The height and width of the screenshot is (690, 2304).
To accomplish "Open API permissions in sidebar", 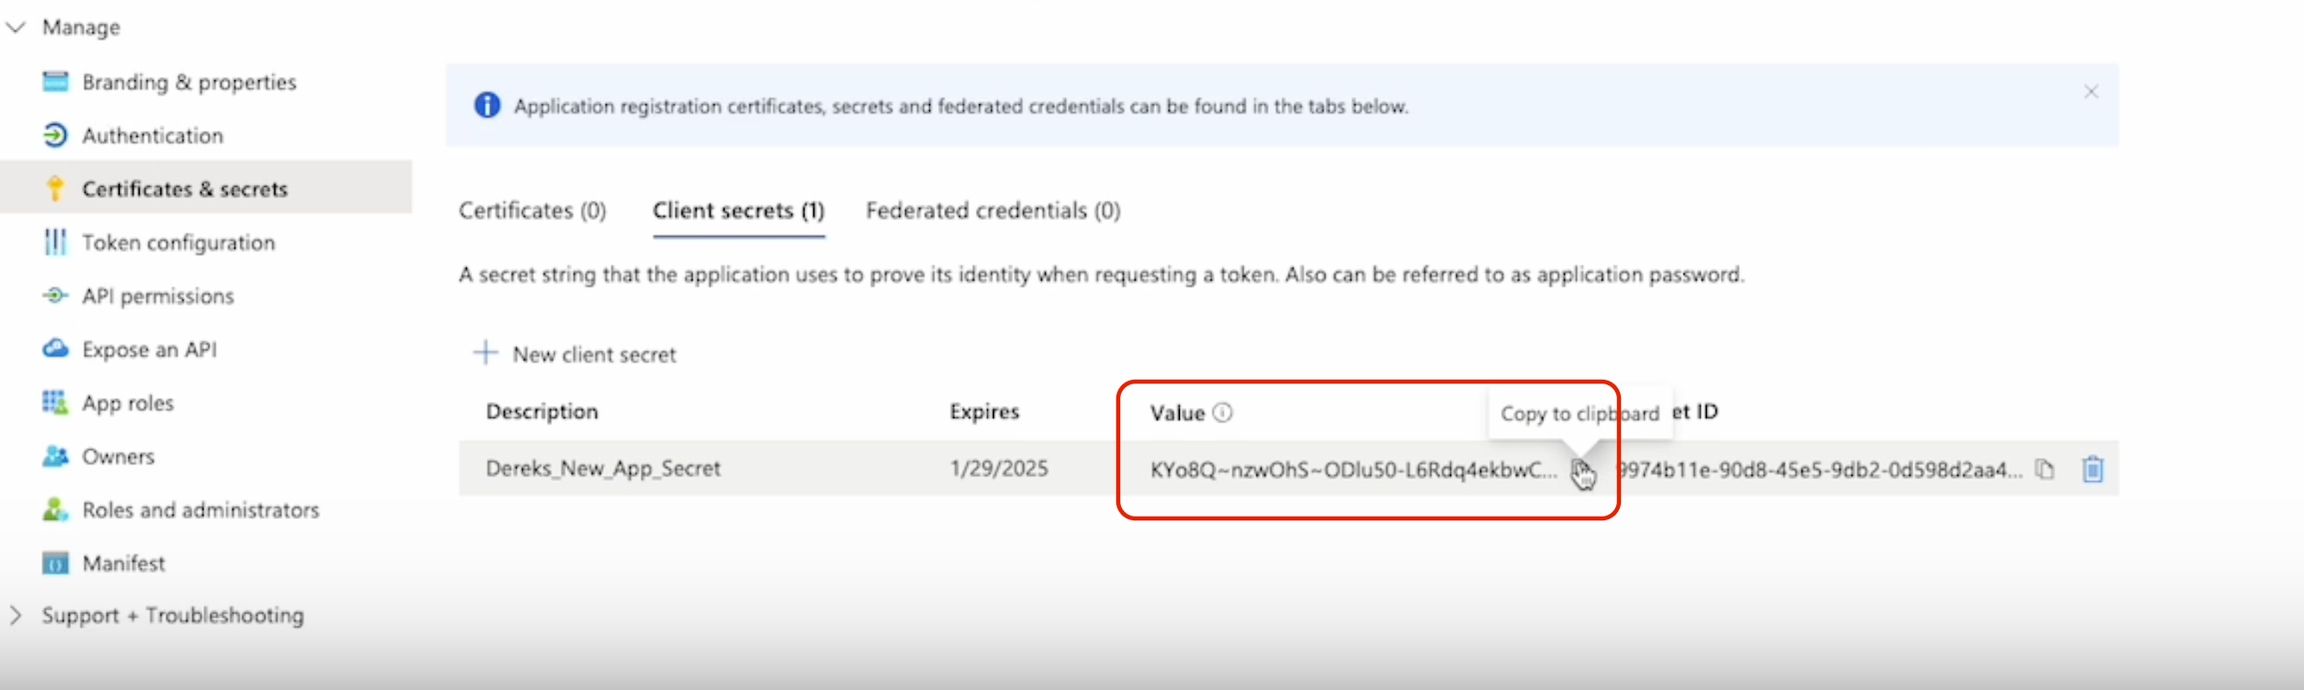I will coord(158,296).
